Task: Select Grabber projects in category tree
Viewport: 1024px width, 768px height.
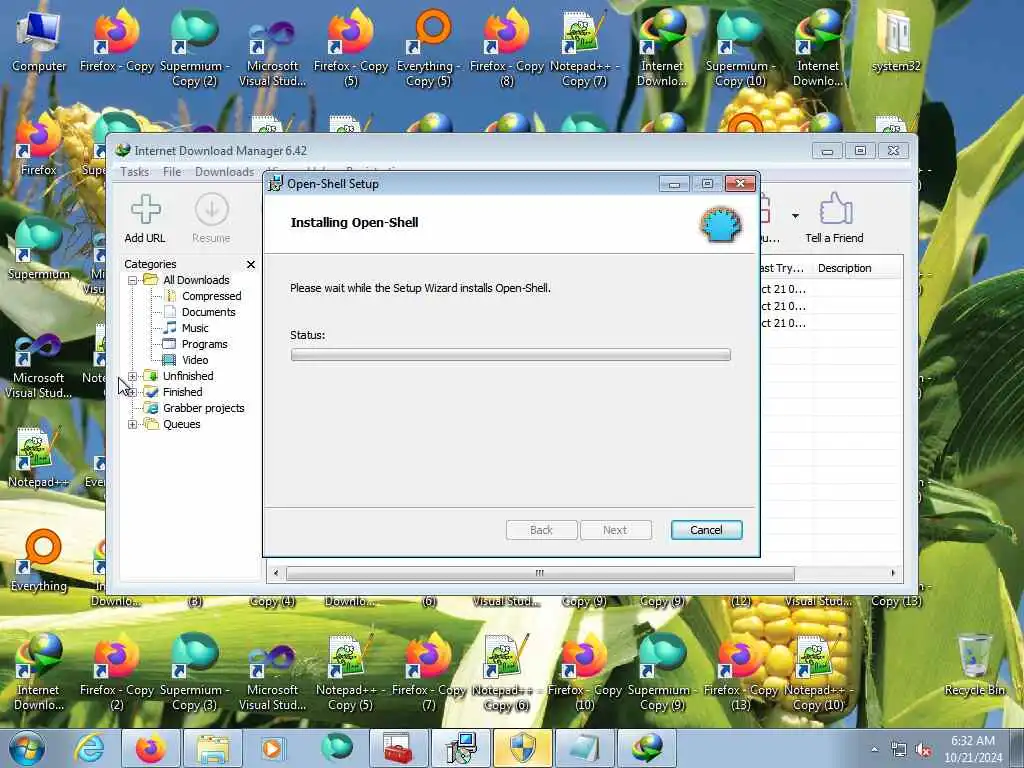Action: click(203, 408)
